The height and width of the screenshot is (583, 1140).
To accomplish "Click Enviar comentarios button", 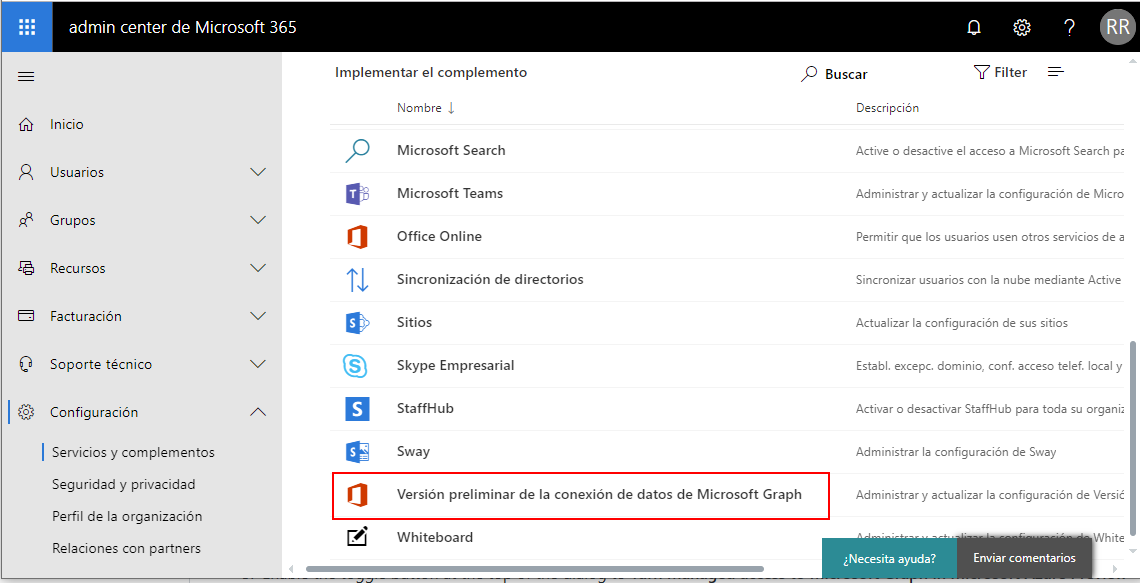I will (1025, 558).
